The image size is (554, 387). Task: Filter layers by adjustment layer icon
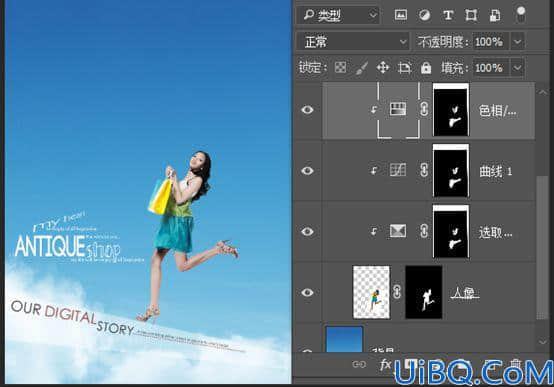pyautogui.click(x=424, y=15)
